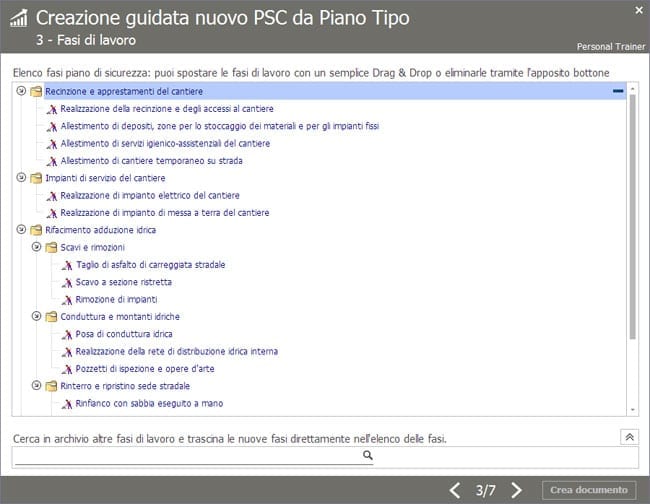Image resolution: width=650 pixels, height=504 pixels.
Task: Select Scavi e rimozioni row
Action: tap(92, 247)
